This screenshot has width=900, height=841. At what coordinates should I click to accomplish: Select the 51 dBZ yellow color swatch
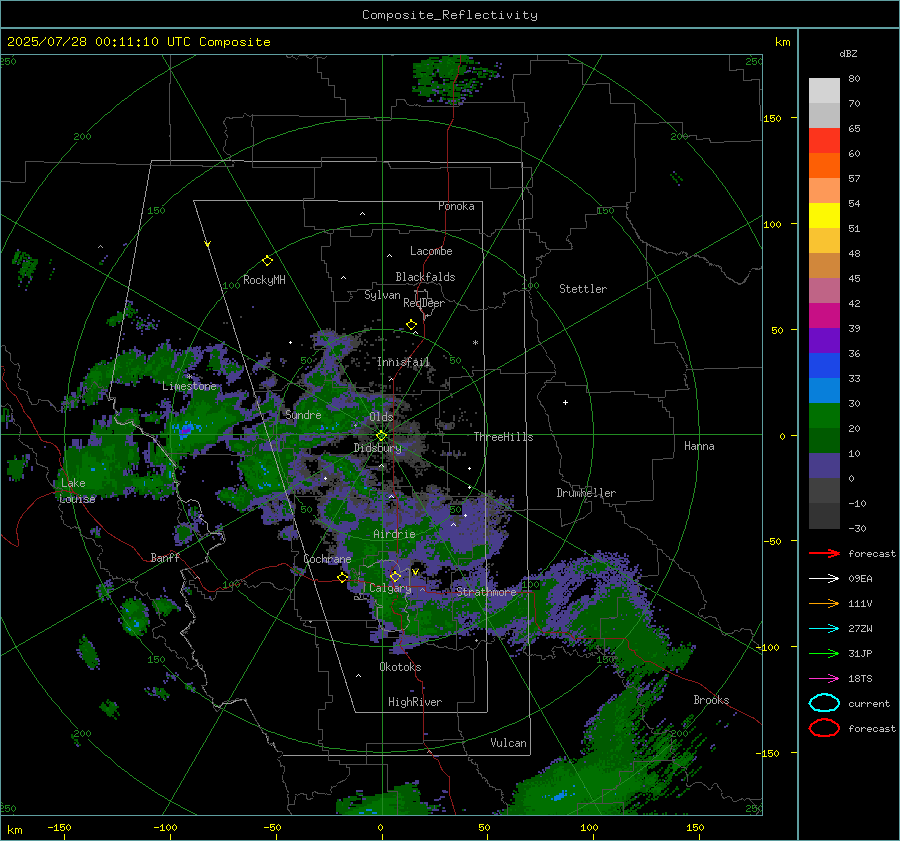[x=824, y=215]
